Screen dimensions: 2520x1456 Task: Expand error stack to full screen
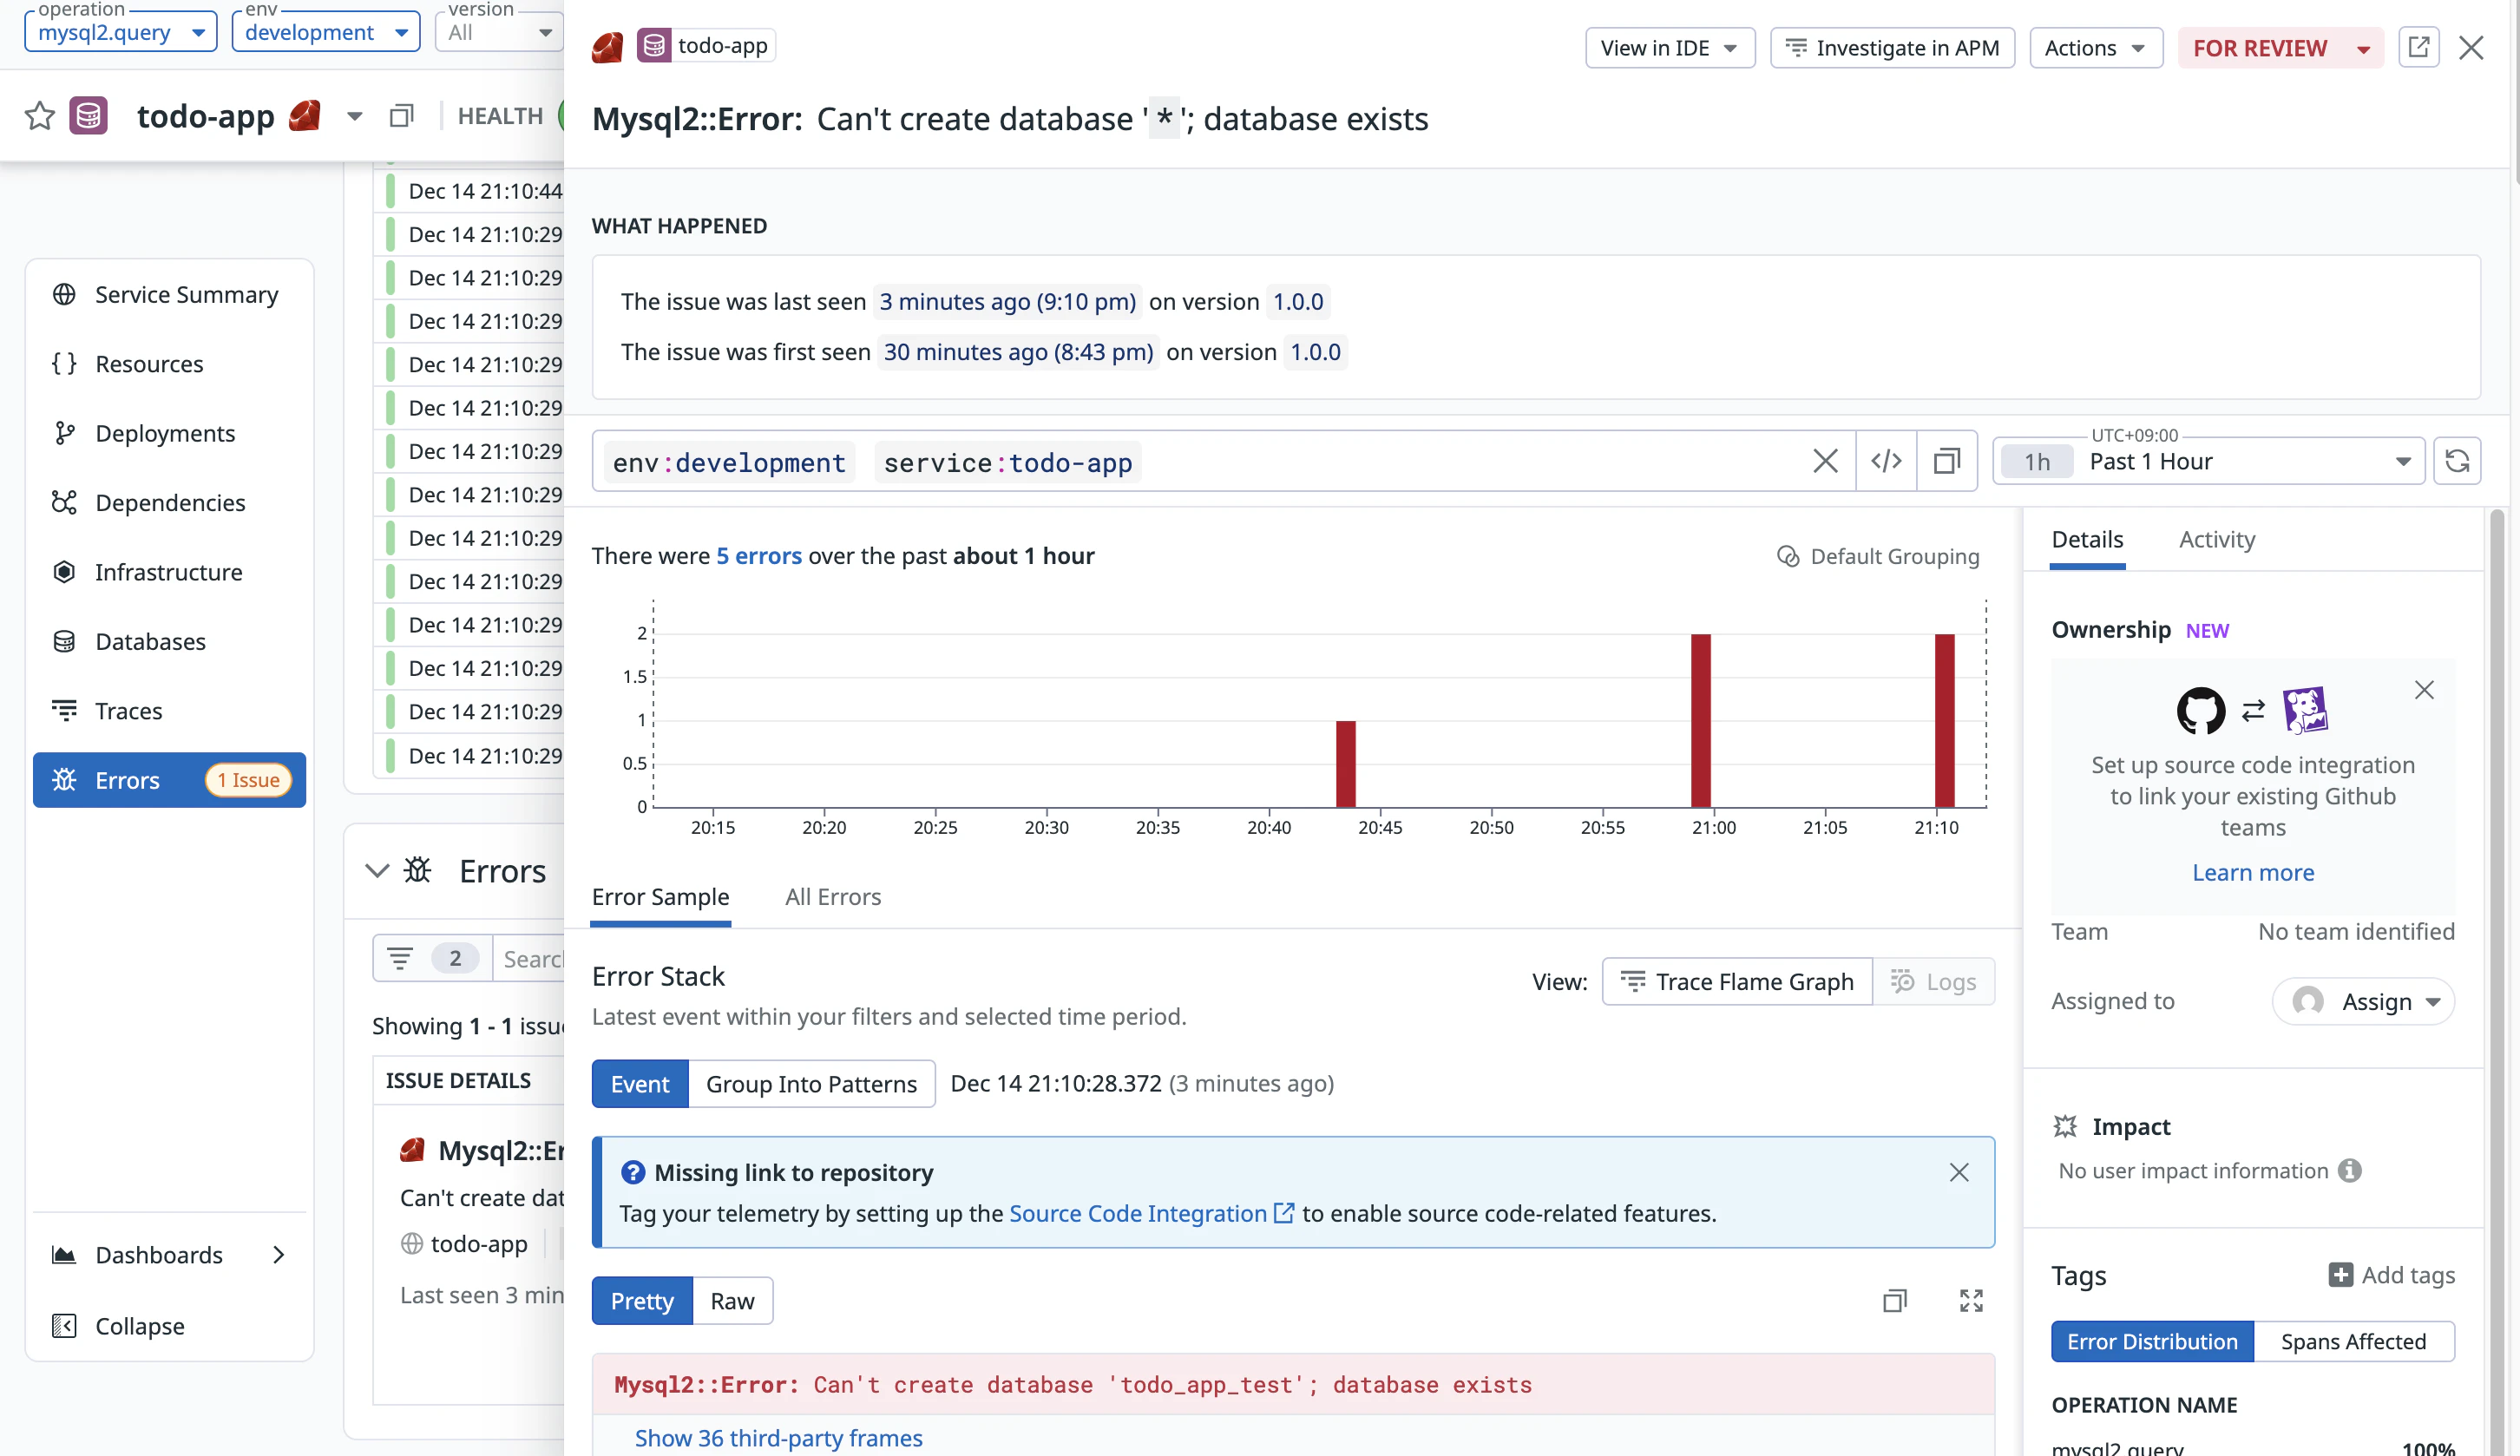click(1971, 1300)
